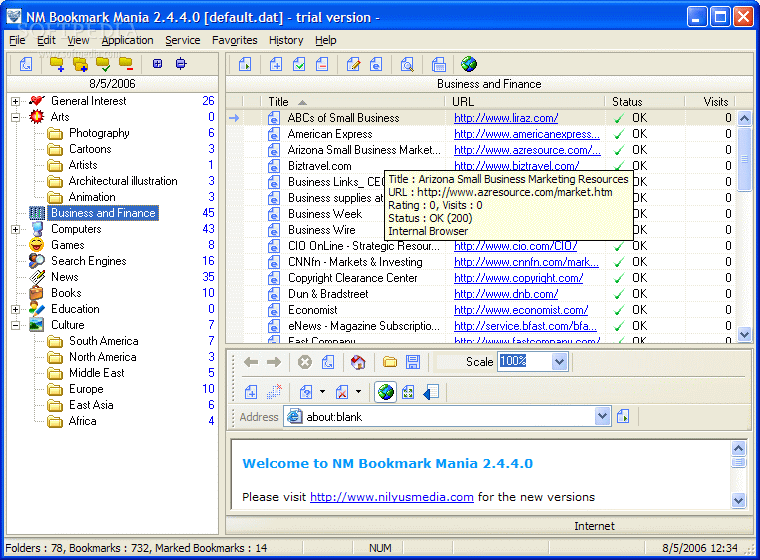
Task: Open the Help menu
Action: pyautogui.click(x=326, y=40)
